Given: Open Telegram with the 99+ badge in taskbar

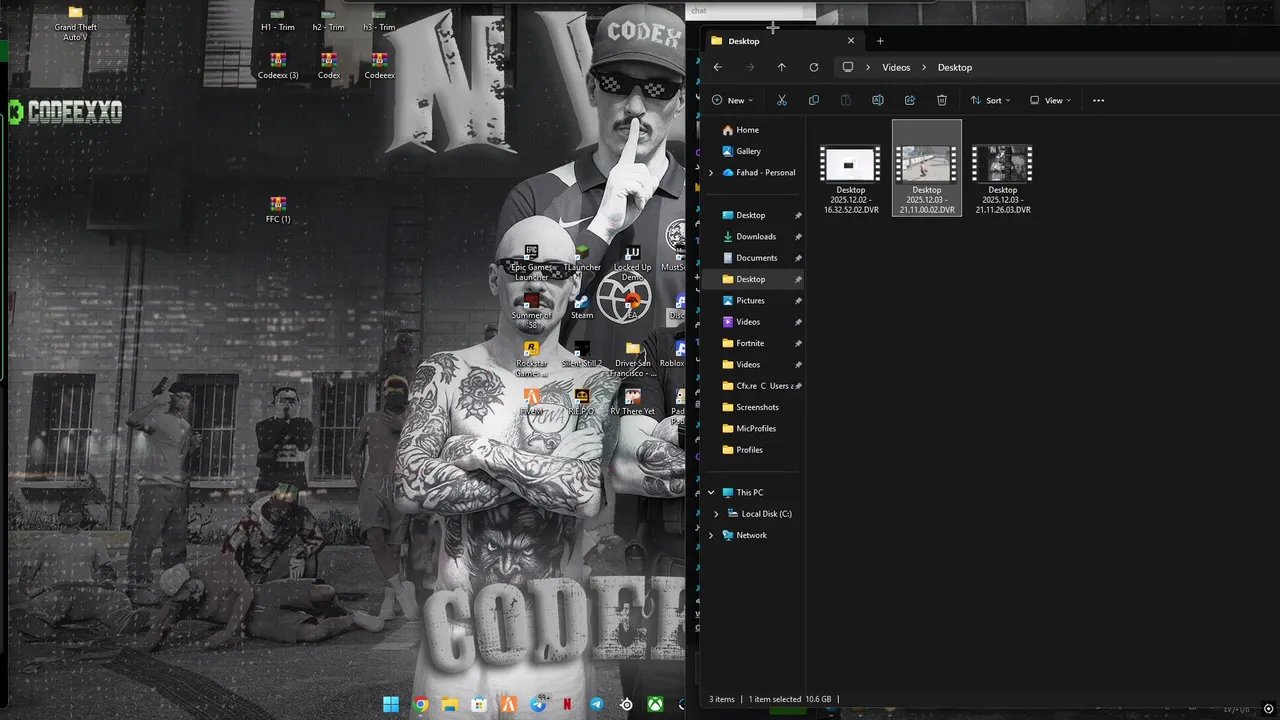Looking at the screenshot, I should click(538, 704).
